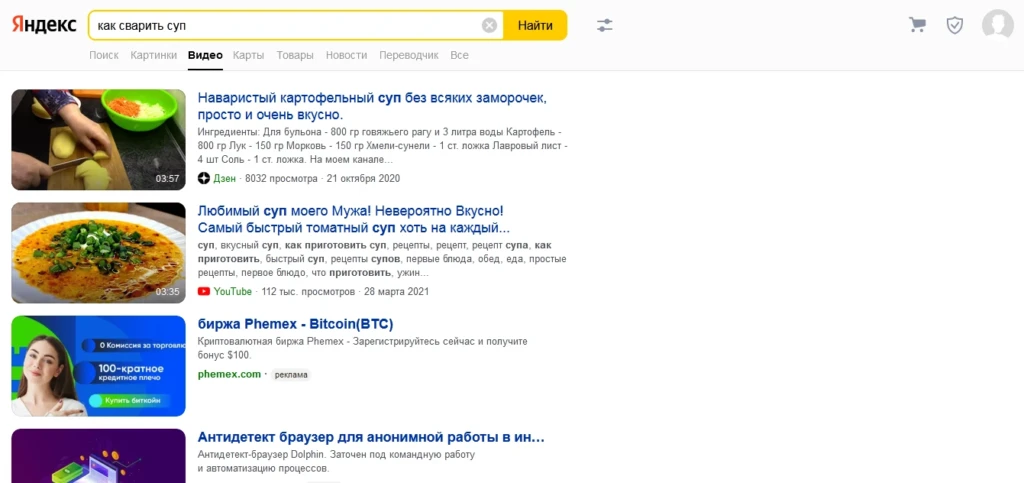
Task: Click the 'Ингредиенты: Для бульона' description text
Action: click(x=383, y=146)
